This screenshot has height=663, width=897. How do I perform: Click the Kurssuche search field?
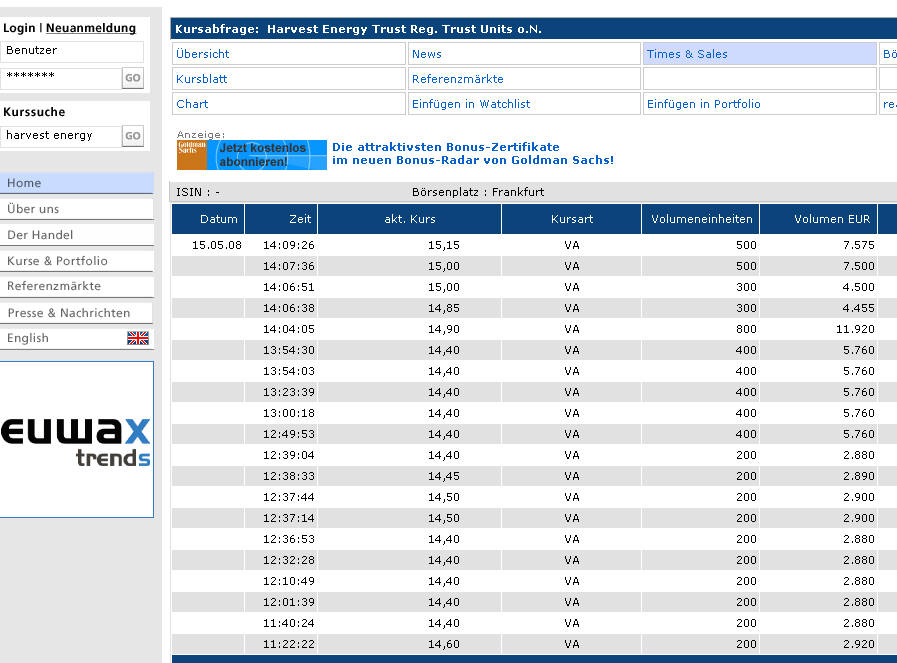pos(61,136)
